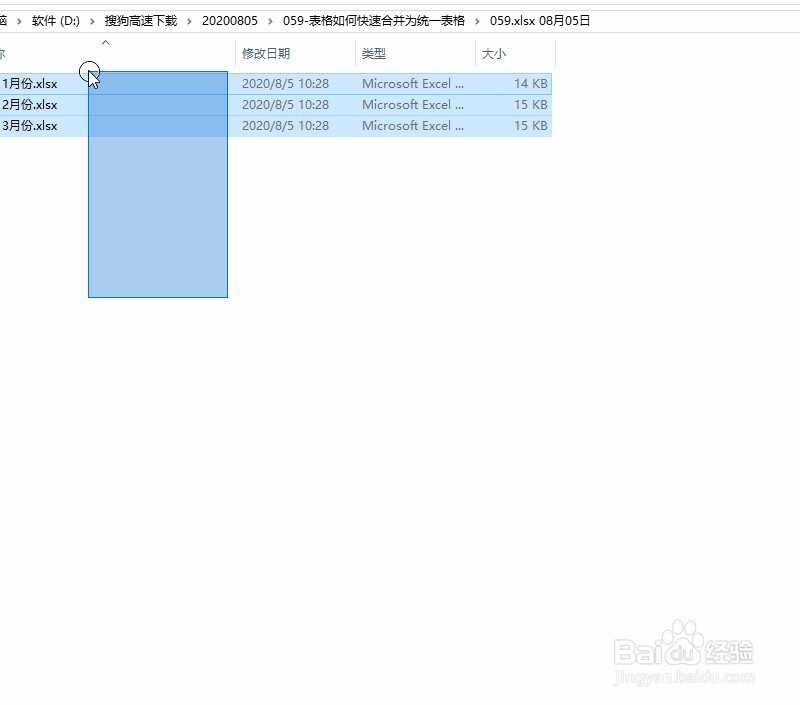Select the file 3月份.xlsx
Viewport: 800px width, 705px height.
pyautogui.click(x=30, y=125)
